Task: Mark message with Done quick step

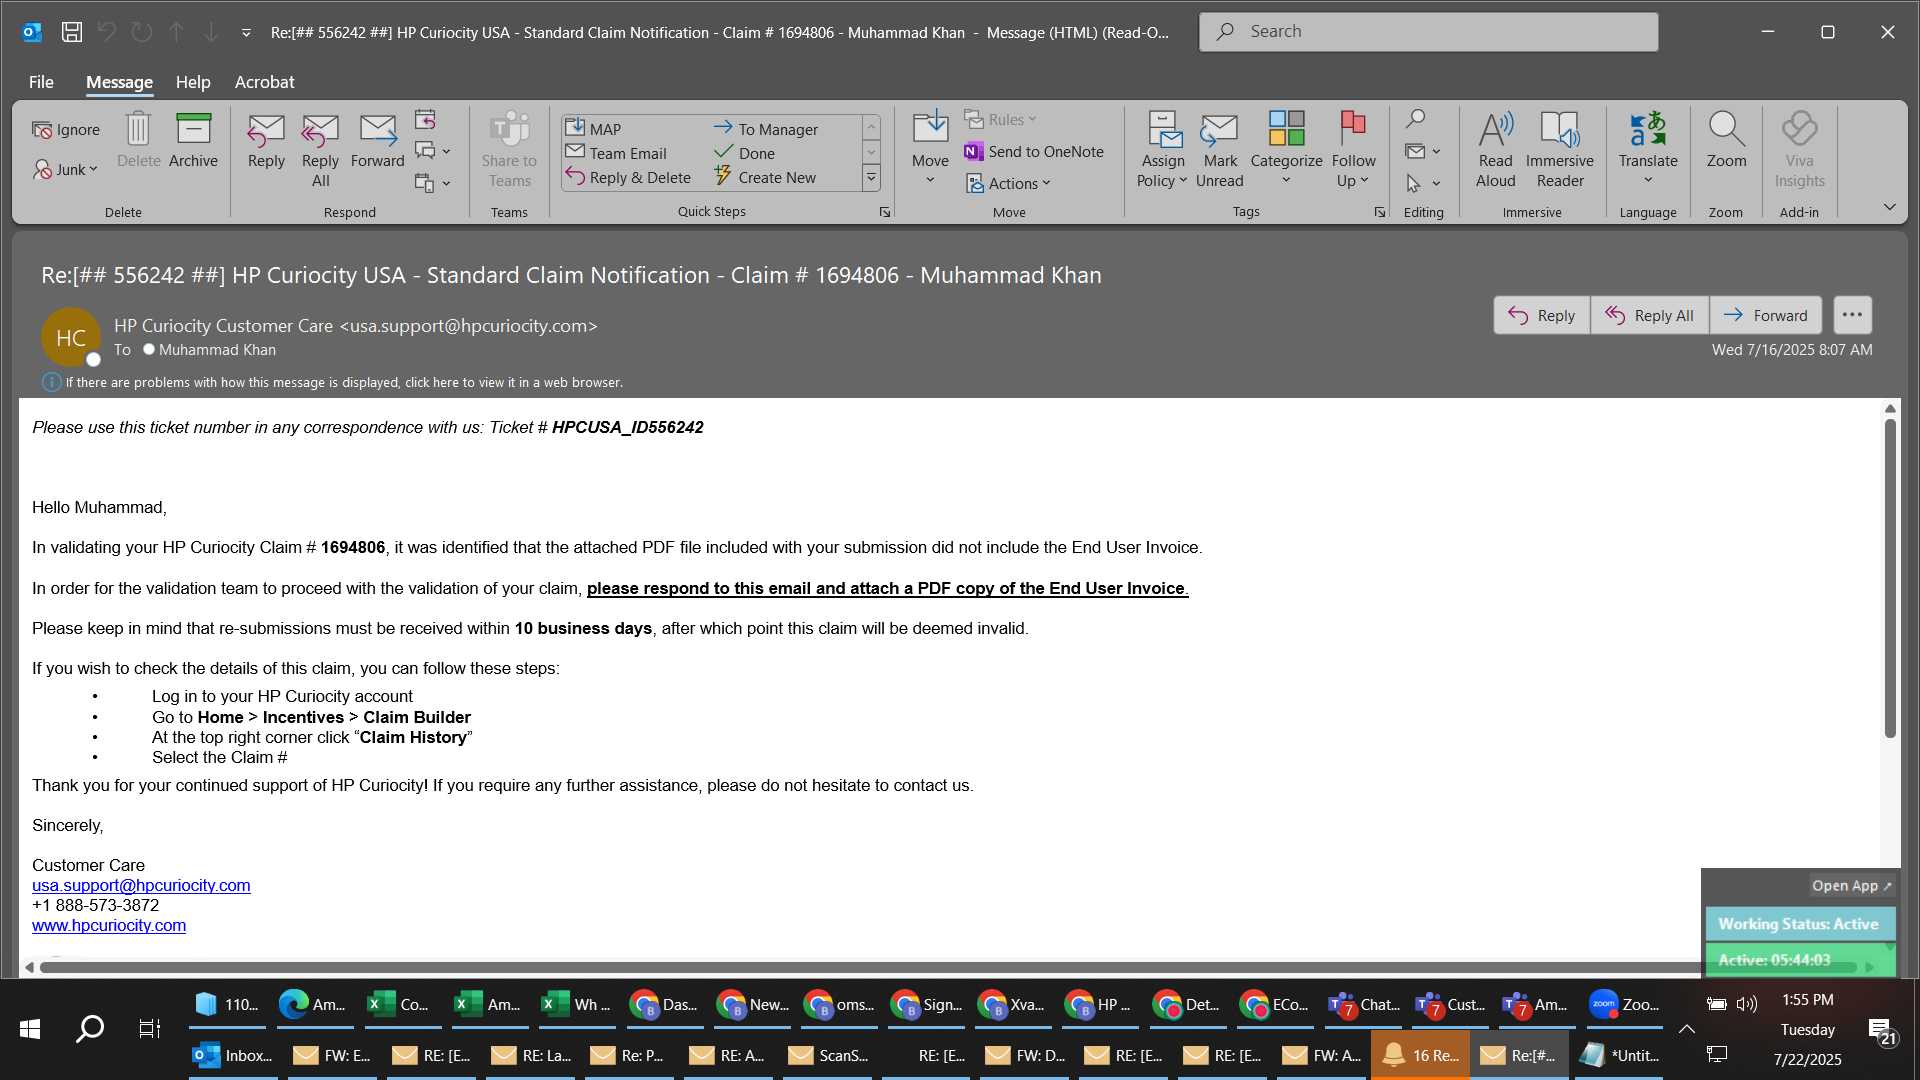Action: coord(744,153)
